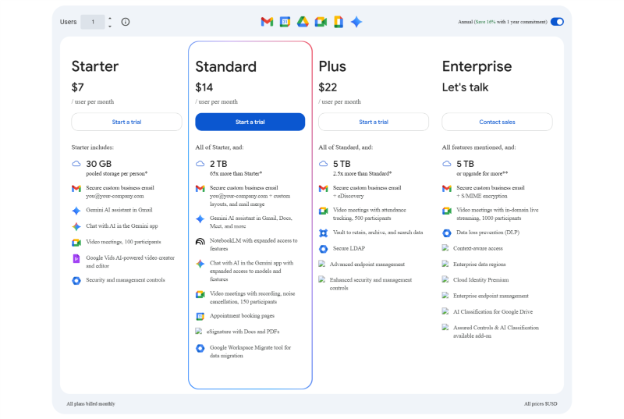Click 'All plans billed monthly' footnote
Image resolution: width=624 pixels, height=419 pixels.
coord(91,404)
